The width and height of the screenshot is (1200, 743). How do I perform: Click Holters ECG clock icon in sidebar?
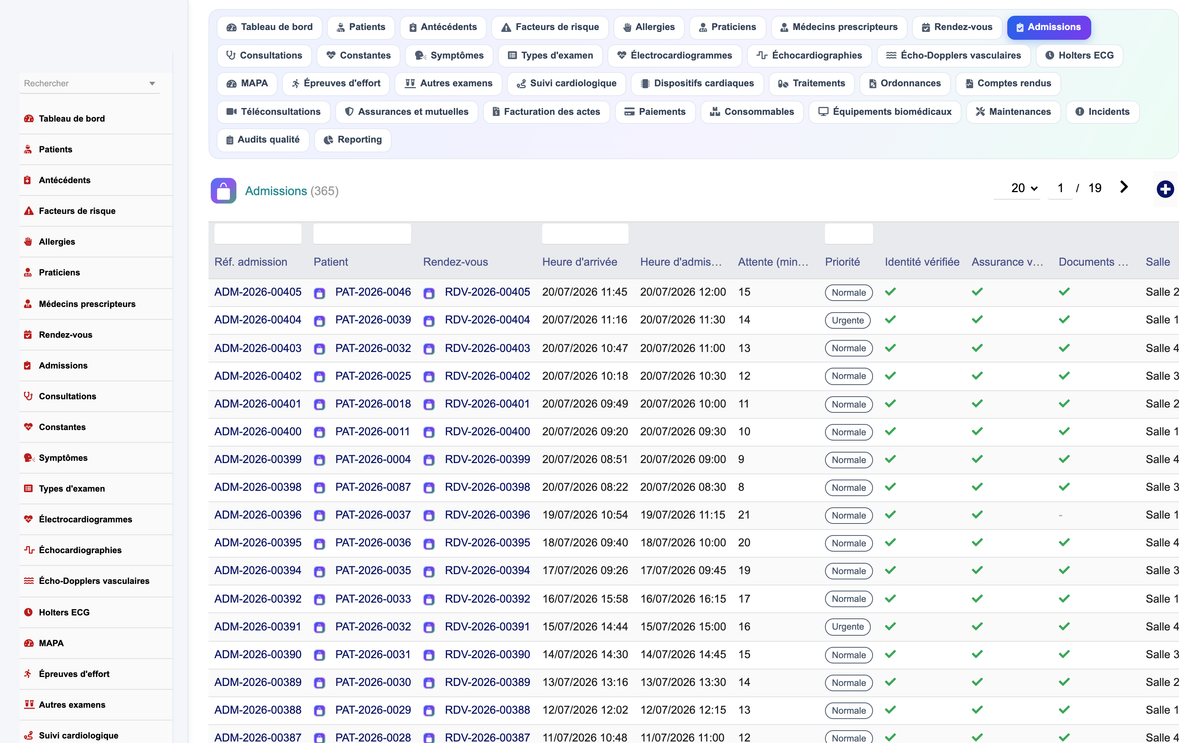tap(28, 612)
